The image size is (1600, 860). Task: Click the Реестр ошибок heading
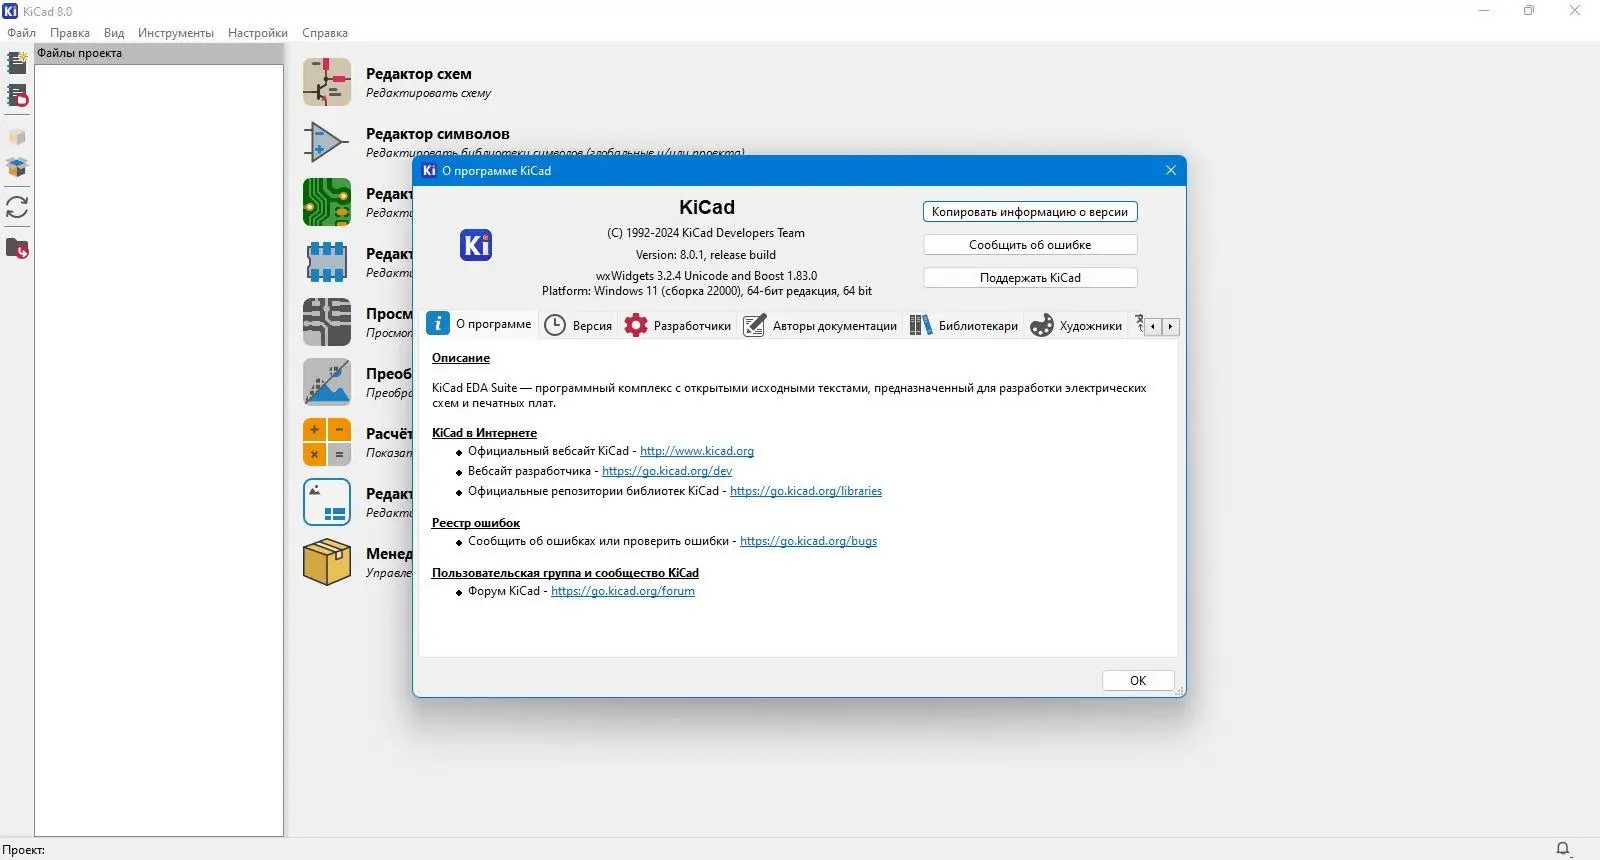(x=476, y=523)
